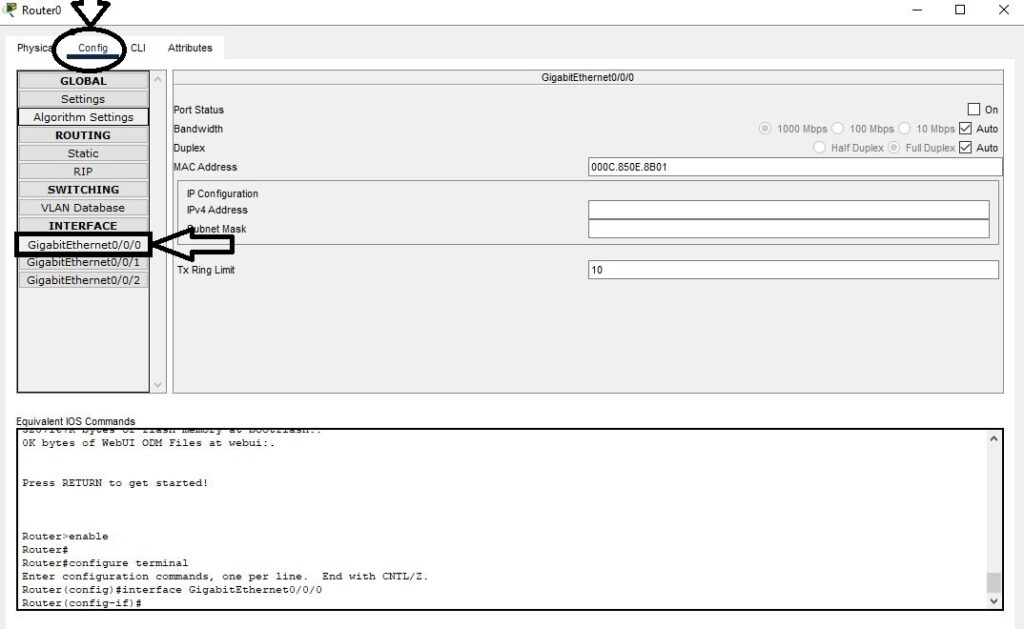Viewport: 1024px width, 629px height.
Task: Select interface GigabitEthernet0/0/1
Action: click(x=83, y=261)
